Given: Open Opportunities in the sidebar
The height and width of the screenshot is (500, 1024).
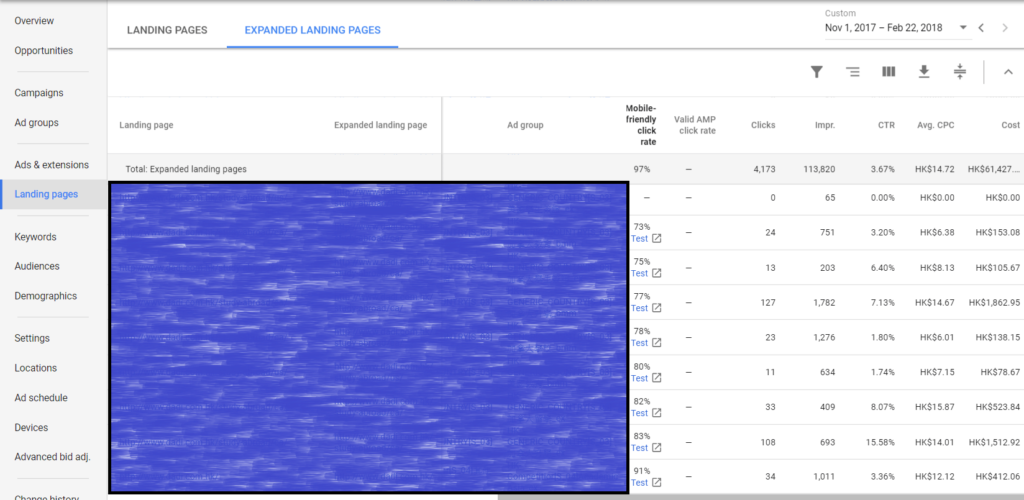Looking at the screenshot, I should tap(44, 50).
